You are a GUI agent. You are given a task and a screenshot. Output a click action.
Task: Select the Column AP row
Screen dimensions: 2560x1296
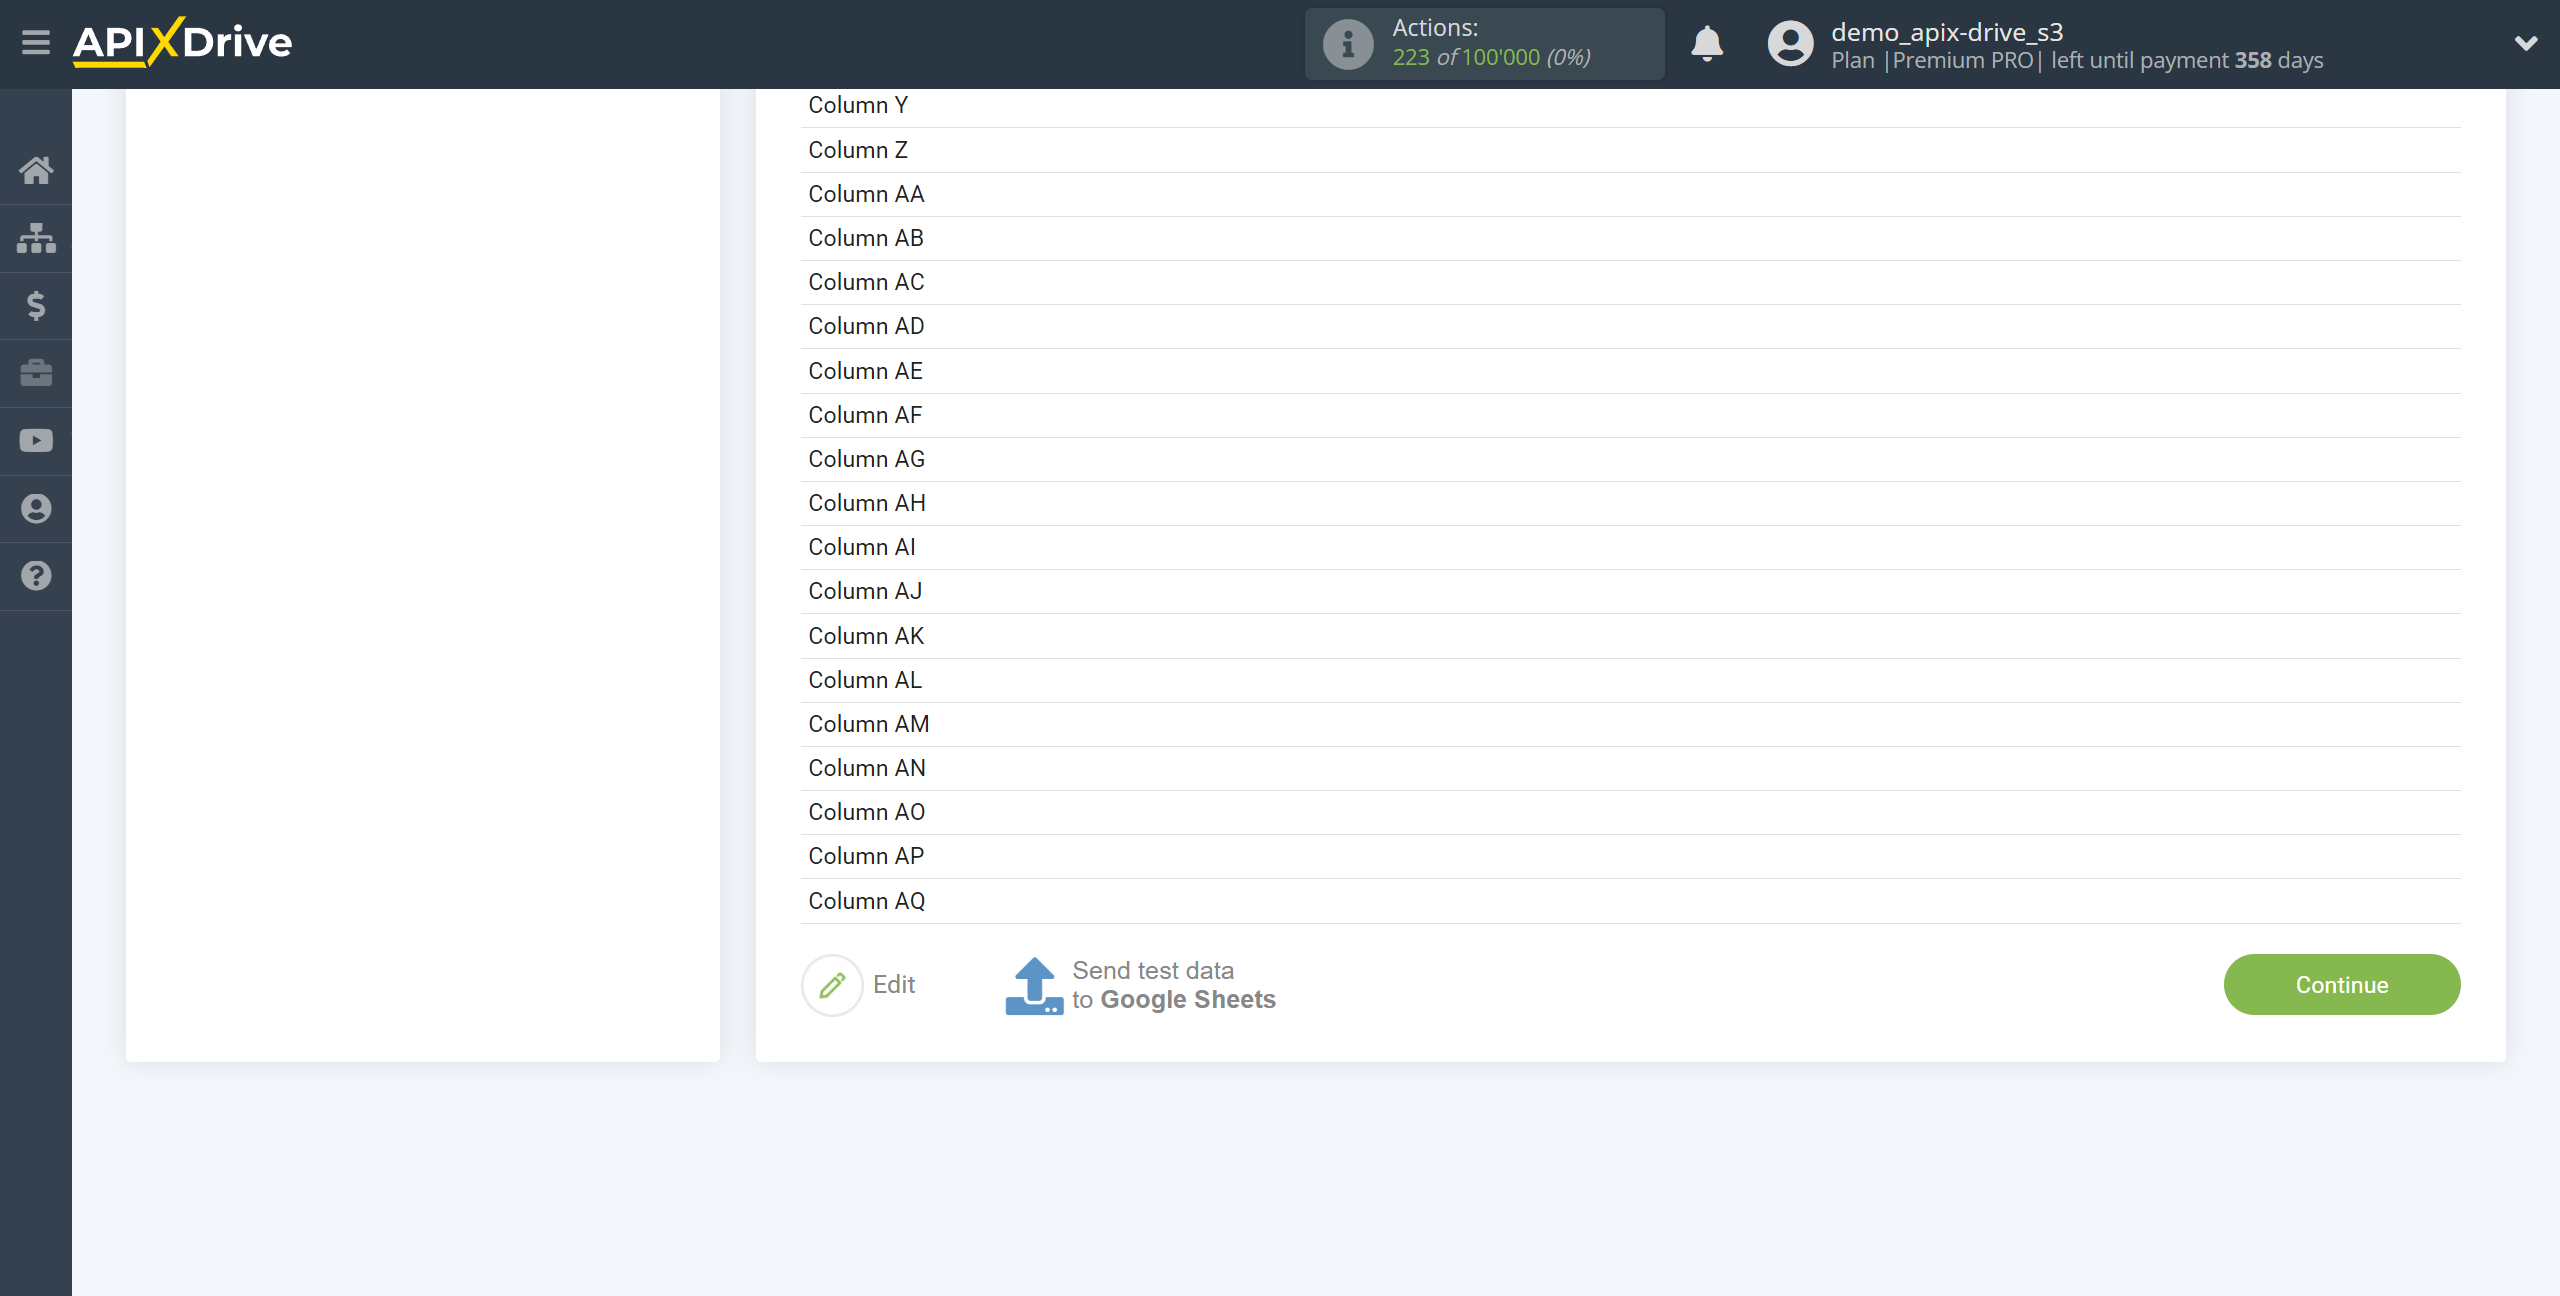1630,856
